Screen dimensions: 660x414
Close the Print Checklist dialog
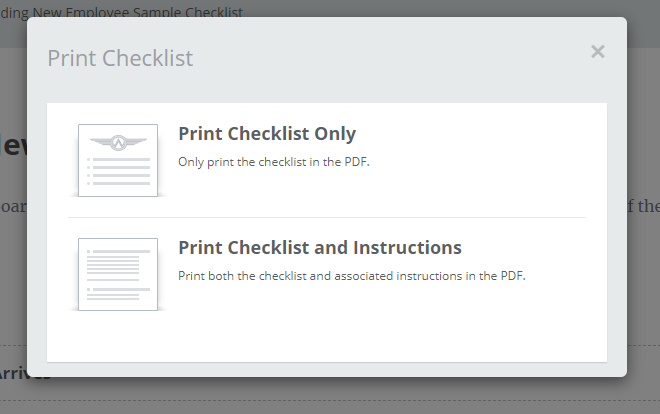tap(598, 52)
